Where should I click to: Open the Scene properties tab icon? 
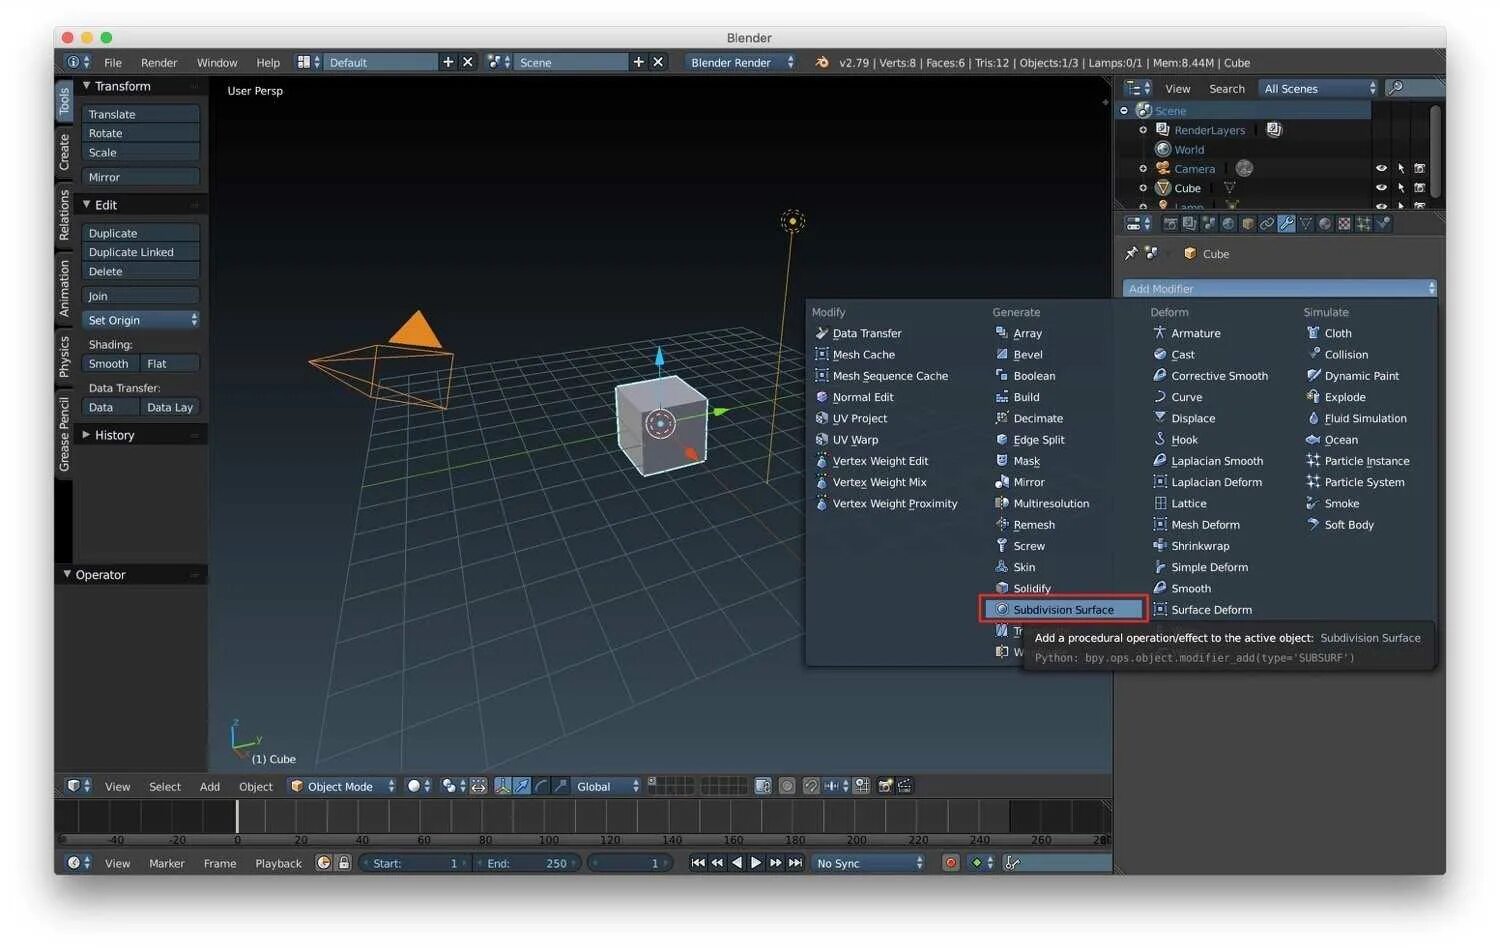click(x=1208, y=224)
